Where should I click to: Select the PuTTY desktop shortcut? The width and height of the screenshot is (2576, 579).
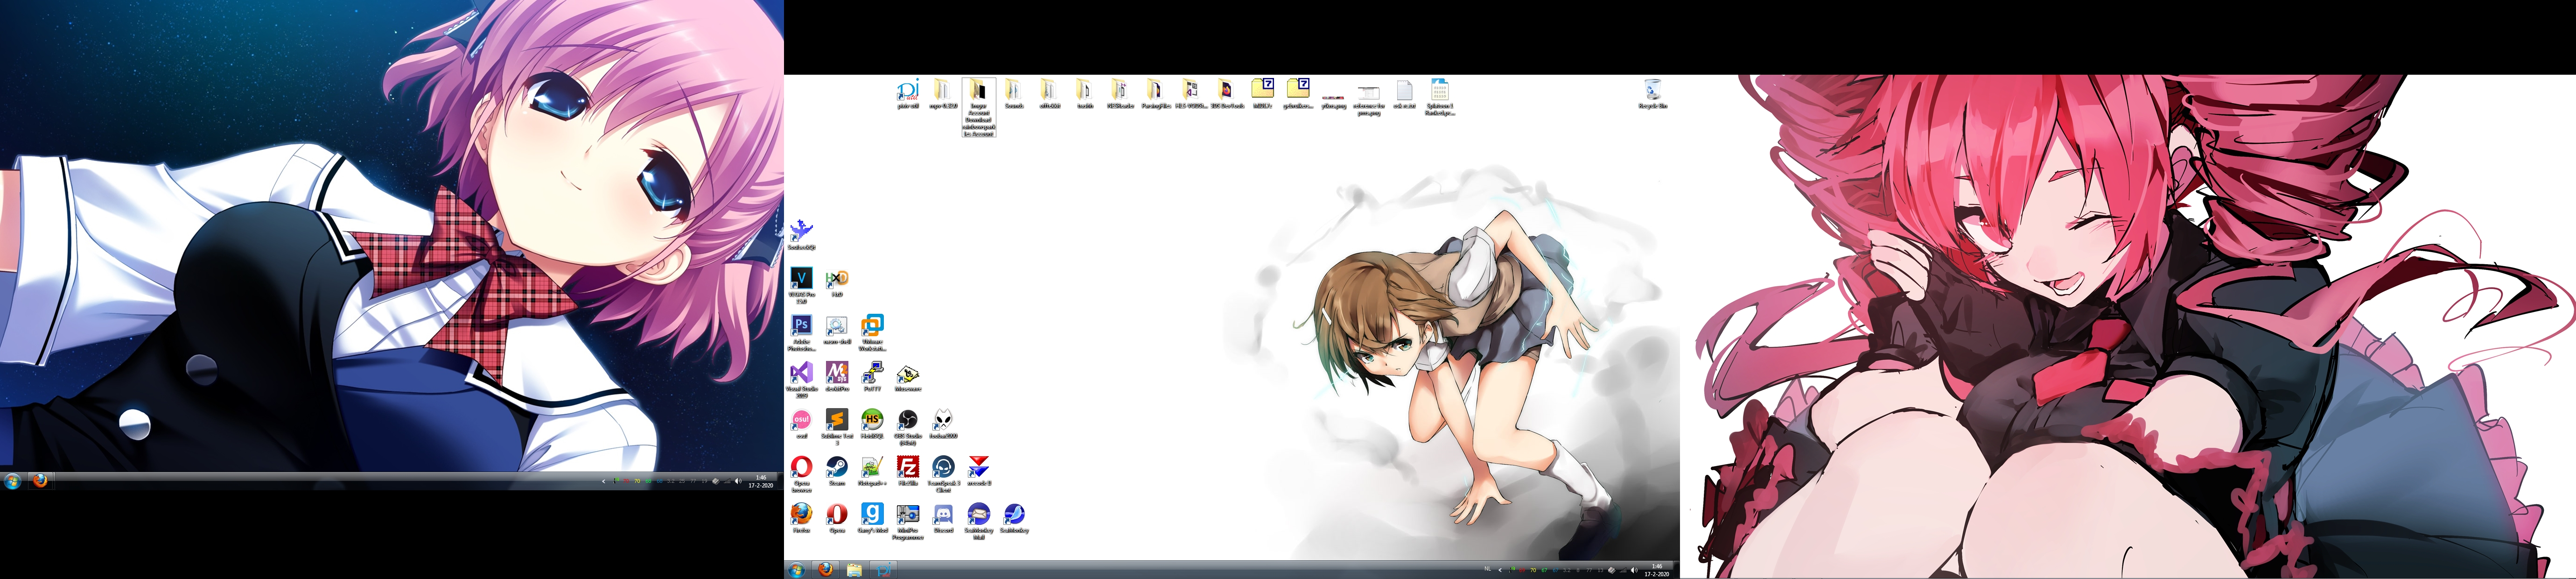[x=872, y=377]
